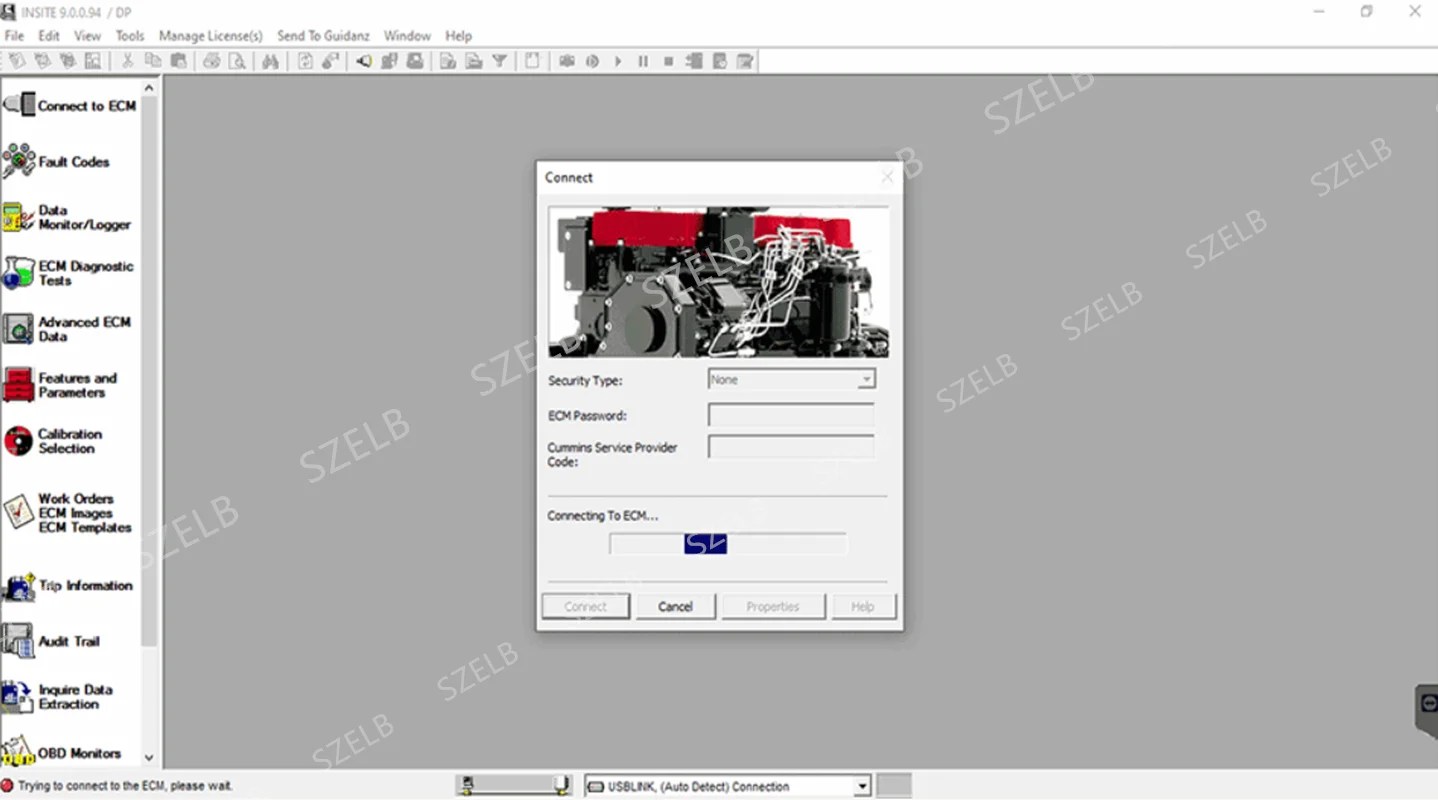This screenshot has width=1438, height=800.
Task: Click the Play button in toolbar
Action: (618, 62)
